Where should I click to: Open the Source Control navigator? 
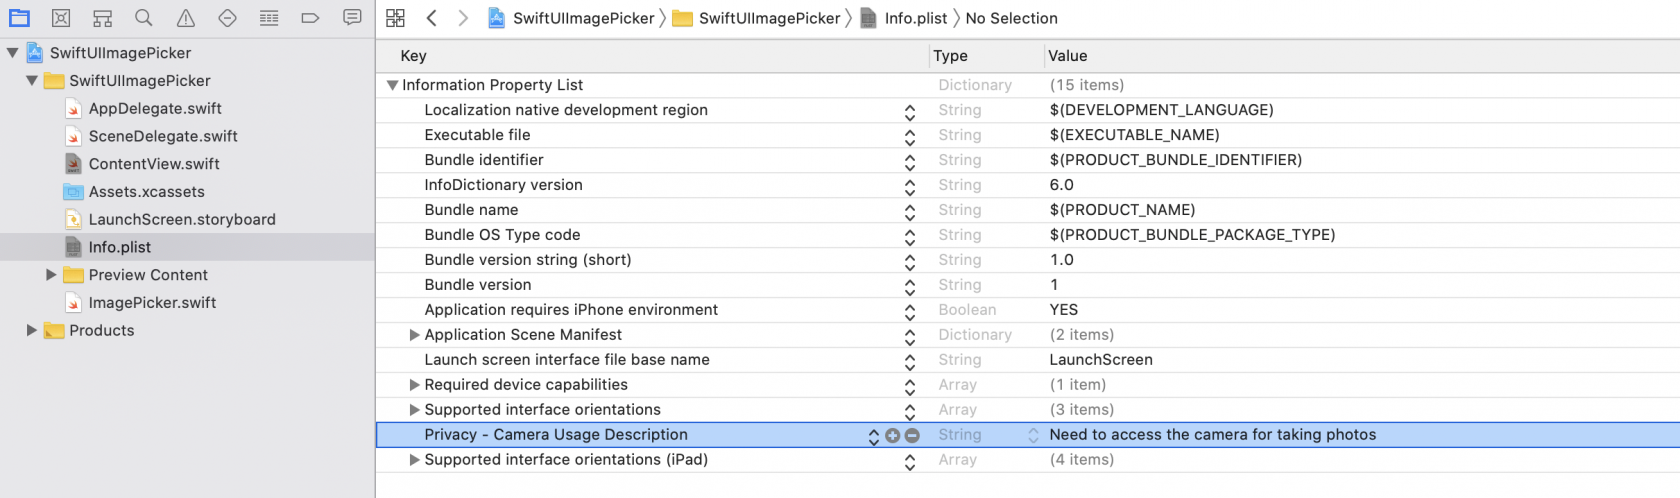click(61, 18)
